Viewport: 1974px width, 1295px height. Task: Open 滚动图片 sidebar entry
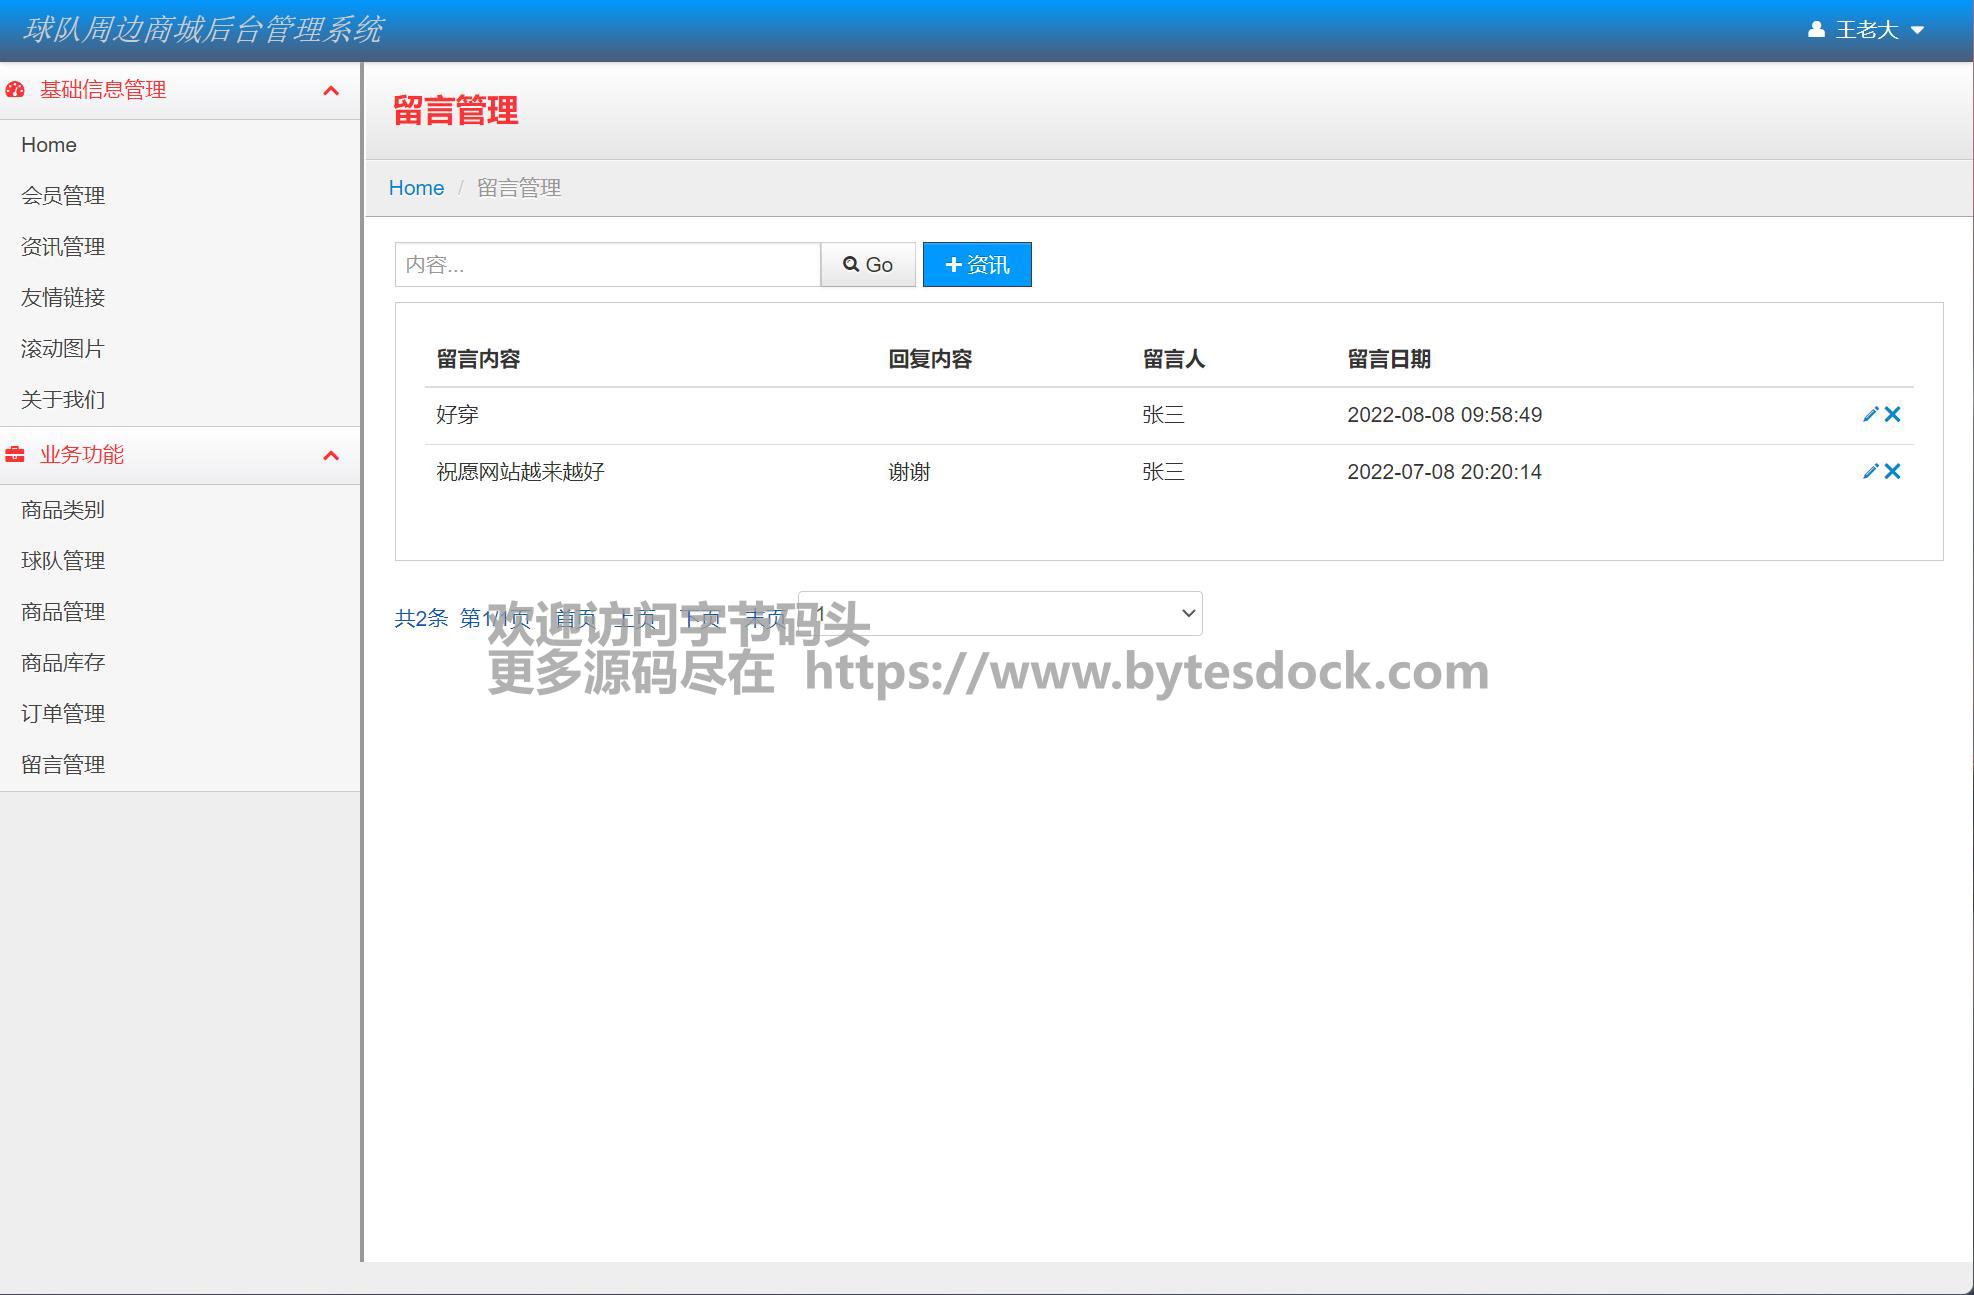63,349
